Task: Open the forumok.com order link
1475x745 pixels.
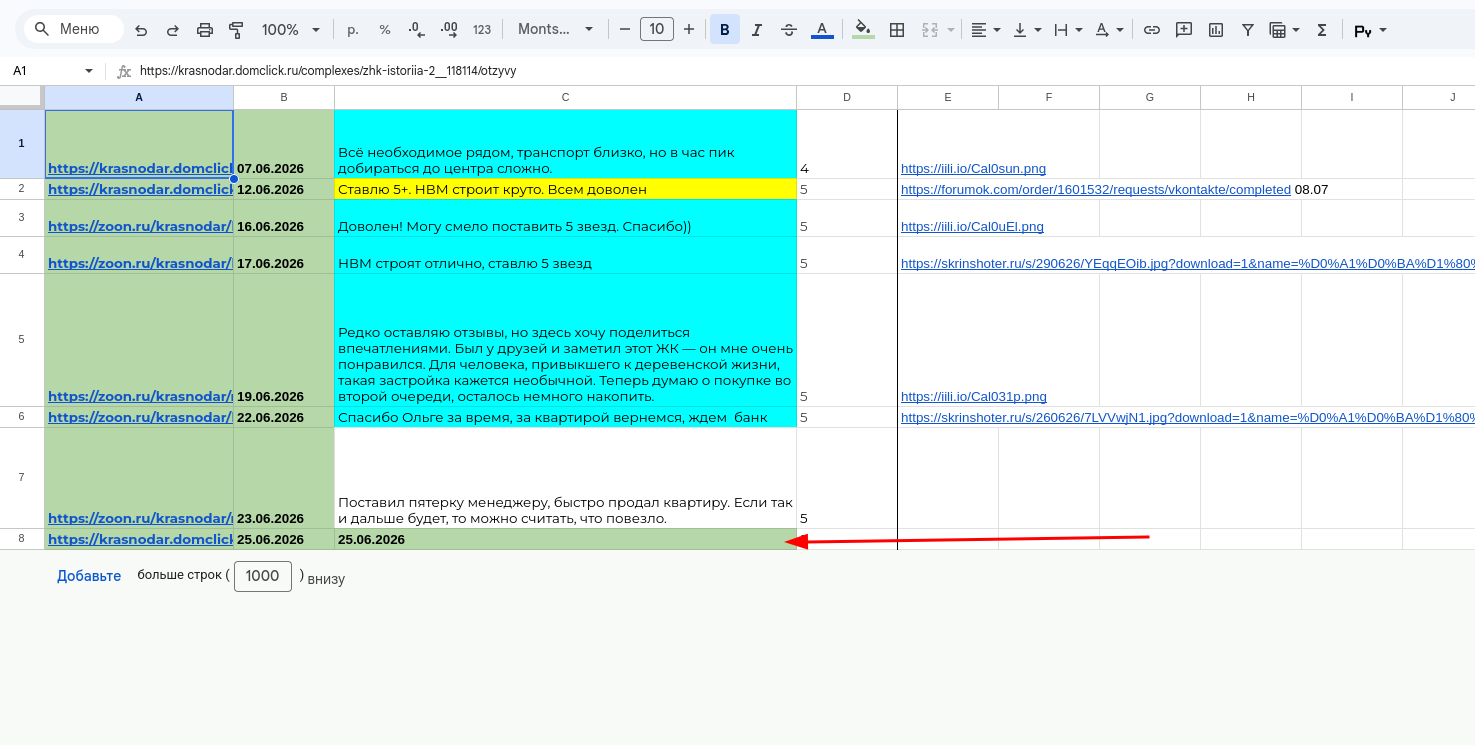Action: point(1096,189)
